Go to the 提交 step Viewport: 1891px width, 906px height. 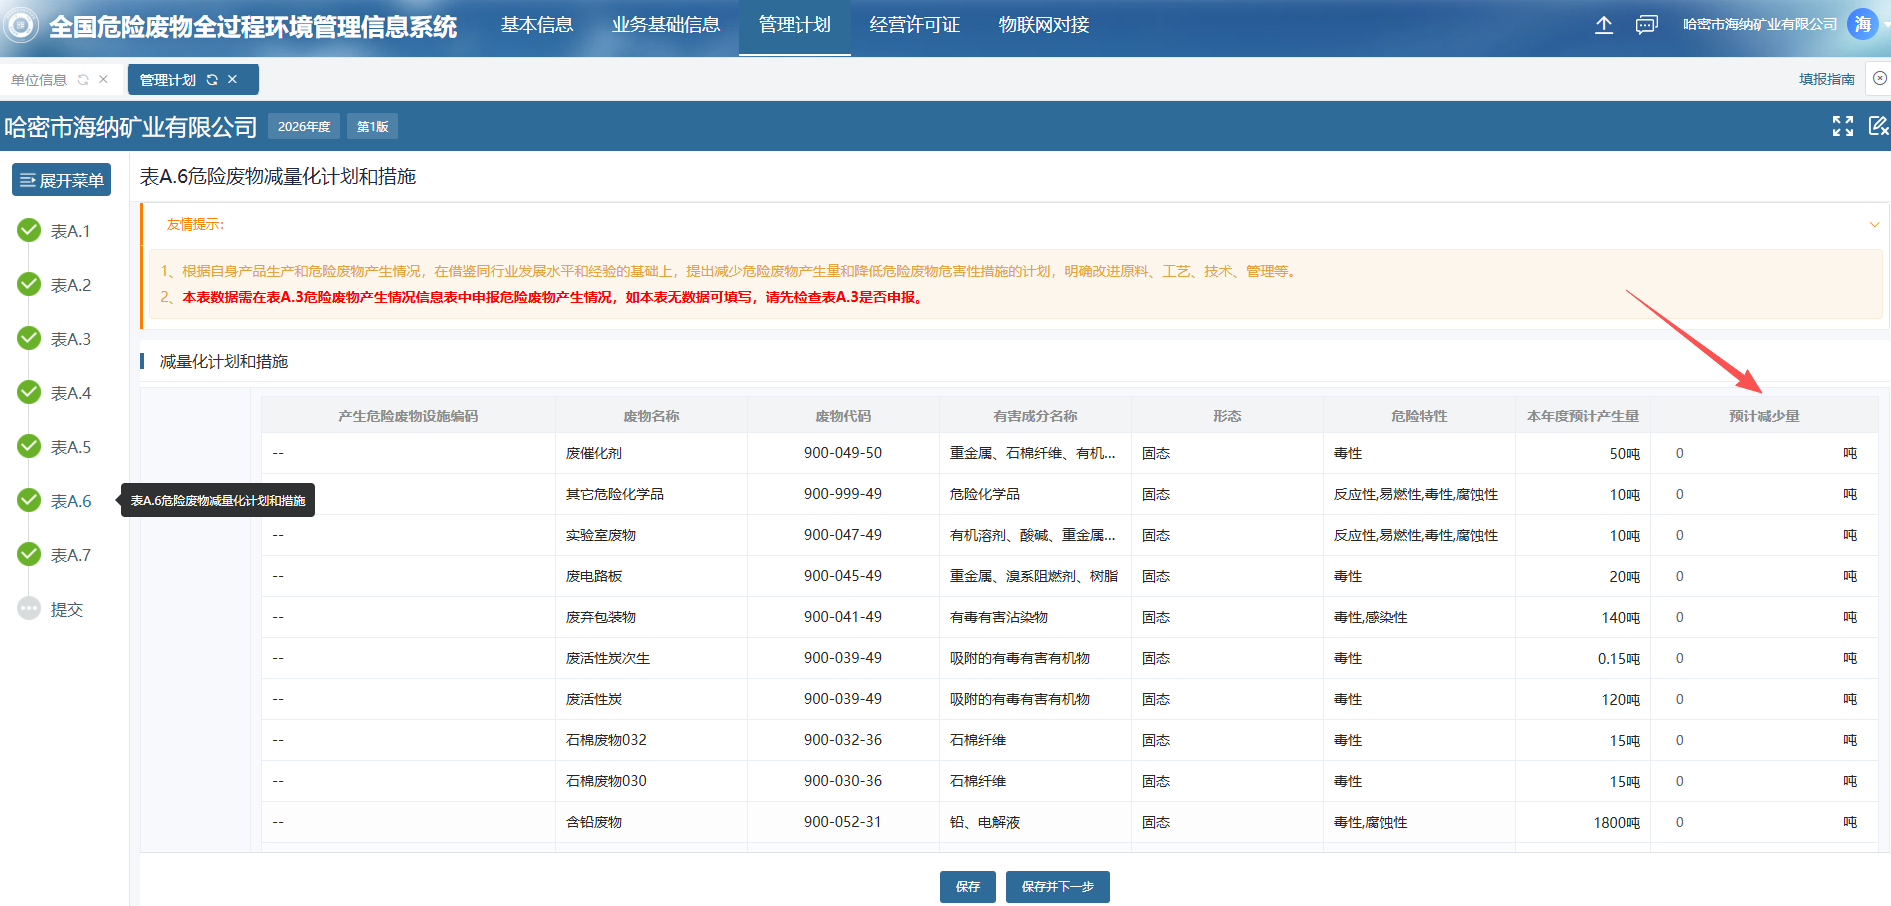coord(66,609)
